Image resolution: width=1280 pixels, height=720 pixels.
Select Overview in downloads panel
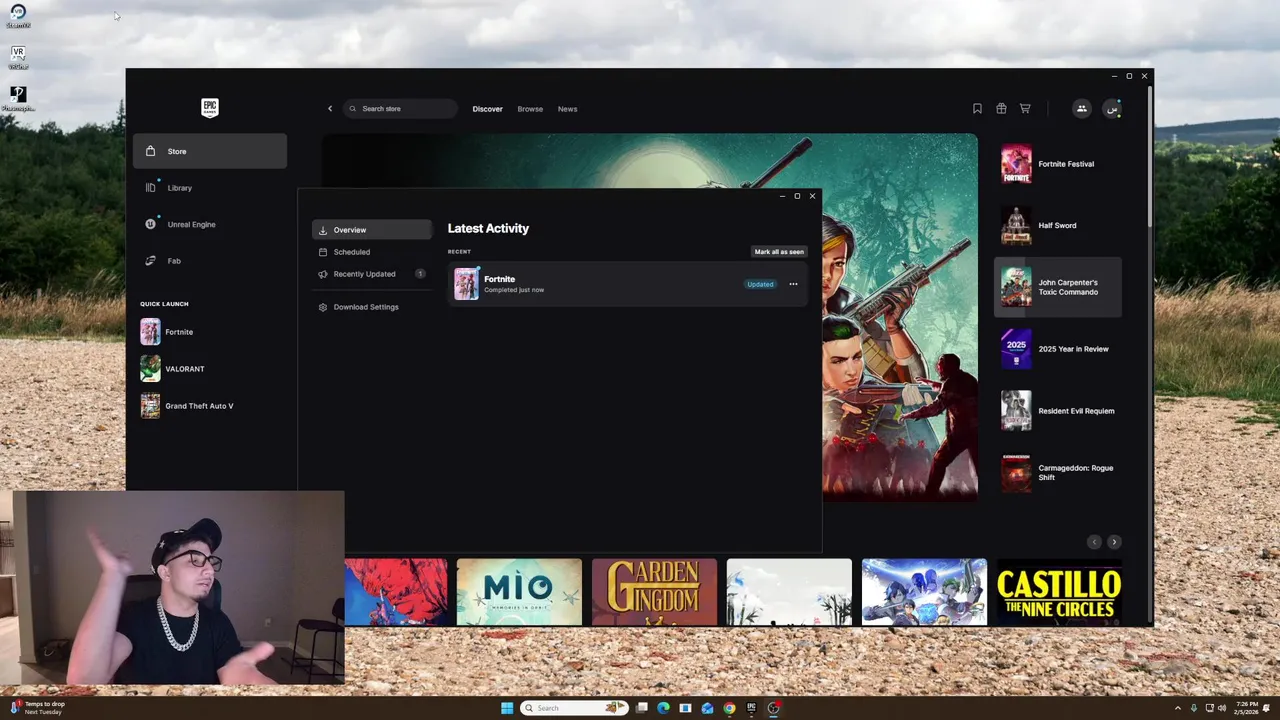(372, 230)
